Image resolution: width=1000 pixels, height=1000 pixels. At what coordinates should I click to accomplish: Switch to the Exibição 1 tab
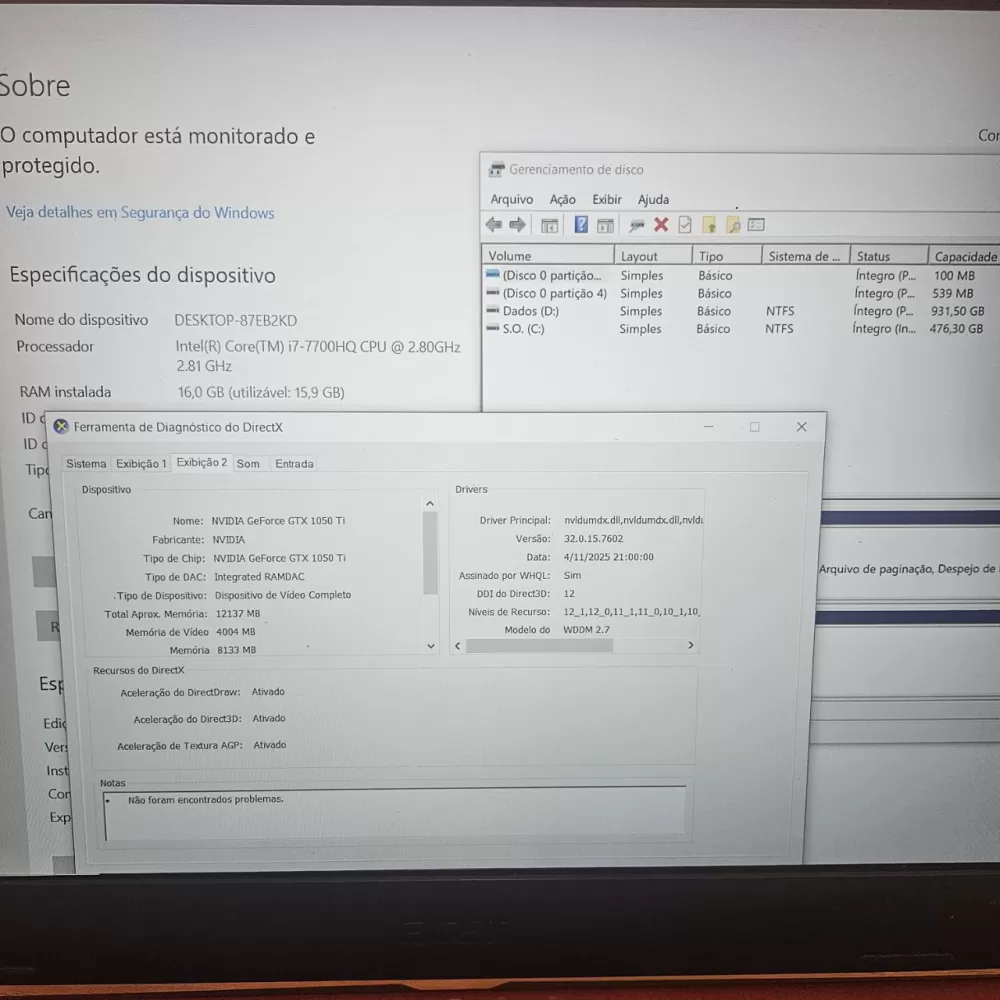point(141,464)
